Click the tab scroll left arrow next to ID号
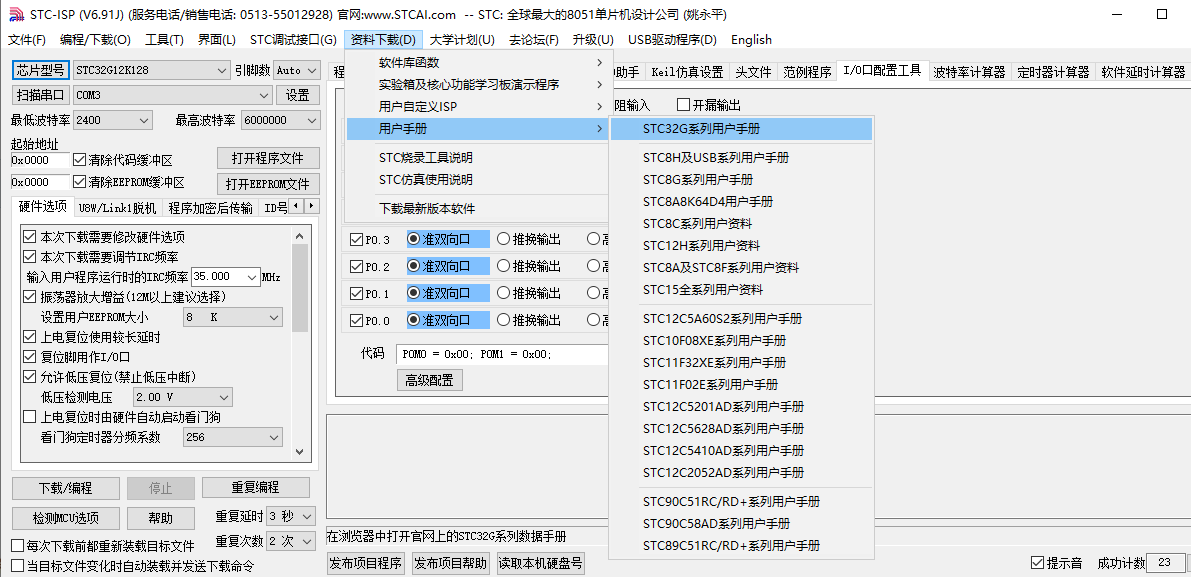The height and width of the screenshot is (577, 1191). click(297, 206)
